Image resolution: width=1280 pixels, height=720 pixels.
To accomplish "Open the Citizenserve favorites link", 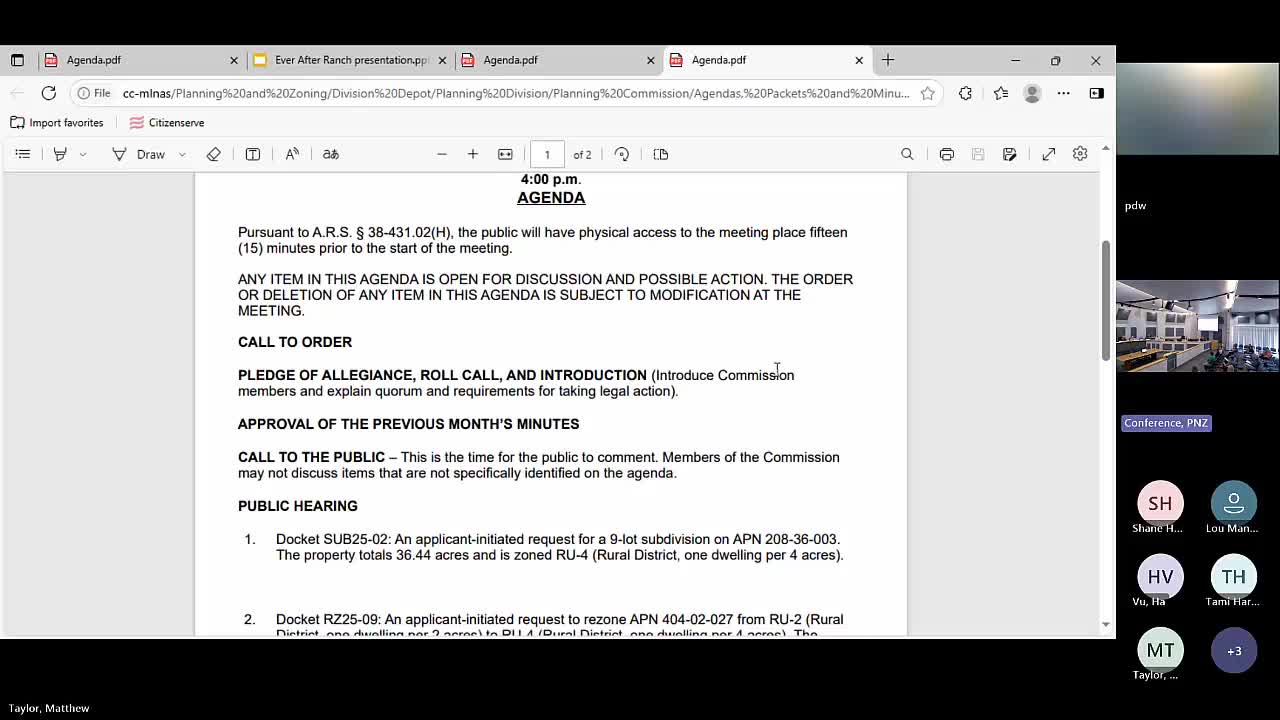I will 167,123.
